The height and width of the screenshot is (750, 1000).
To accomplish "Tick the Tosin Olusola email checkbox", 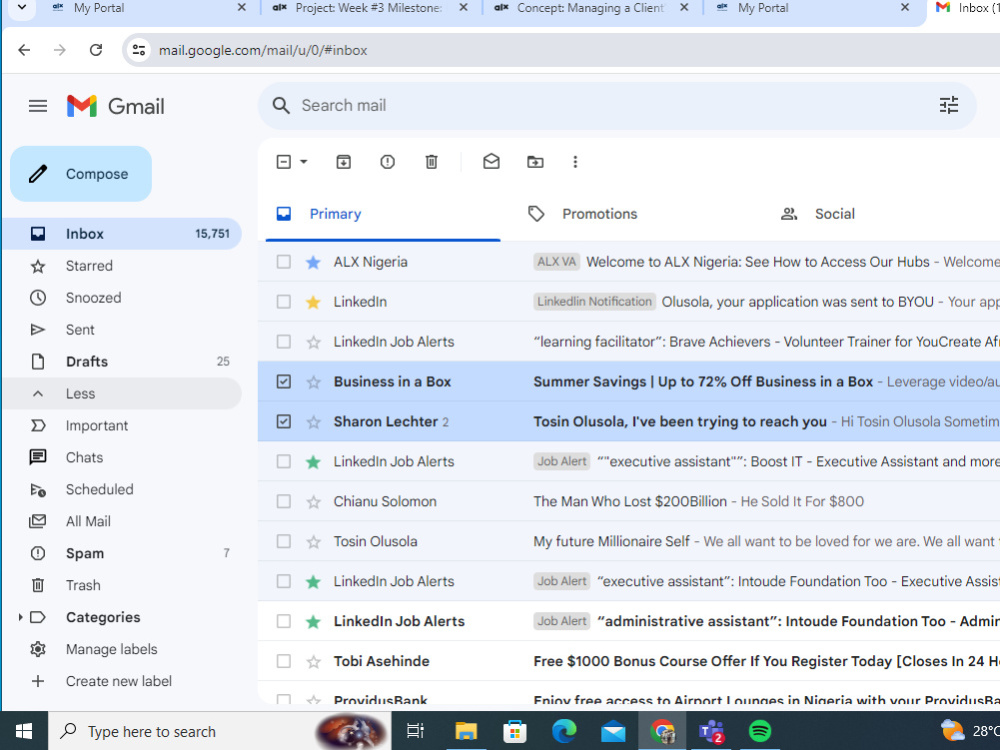I will [x=283, y=541].
